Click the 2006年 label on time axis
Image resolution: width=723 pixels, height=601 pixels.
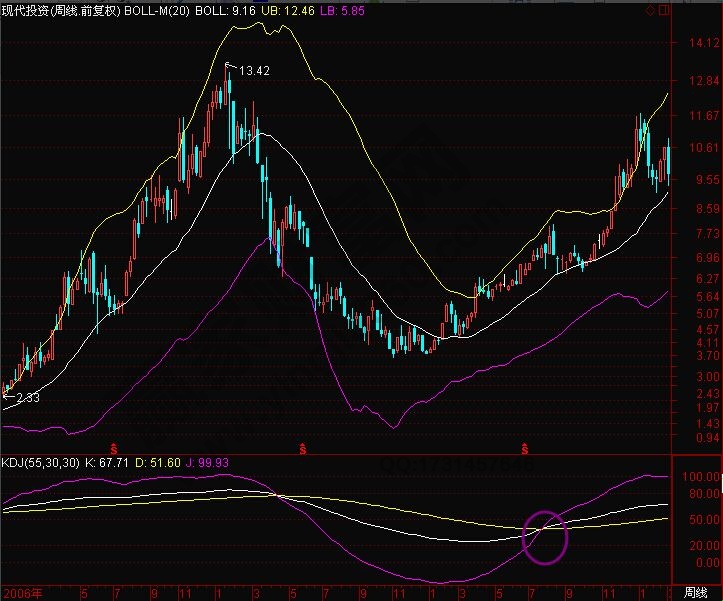pyautogui.click(x=20, y=593)
